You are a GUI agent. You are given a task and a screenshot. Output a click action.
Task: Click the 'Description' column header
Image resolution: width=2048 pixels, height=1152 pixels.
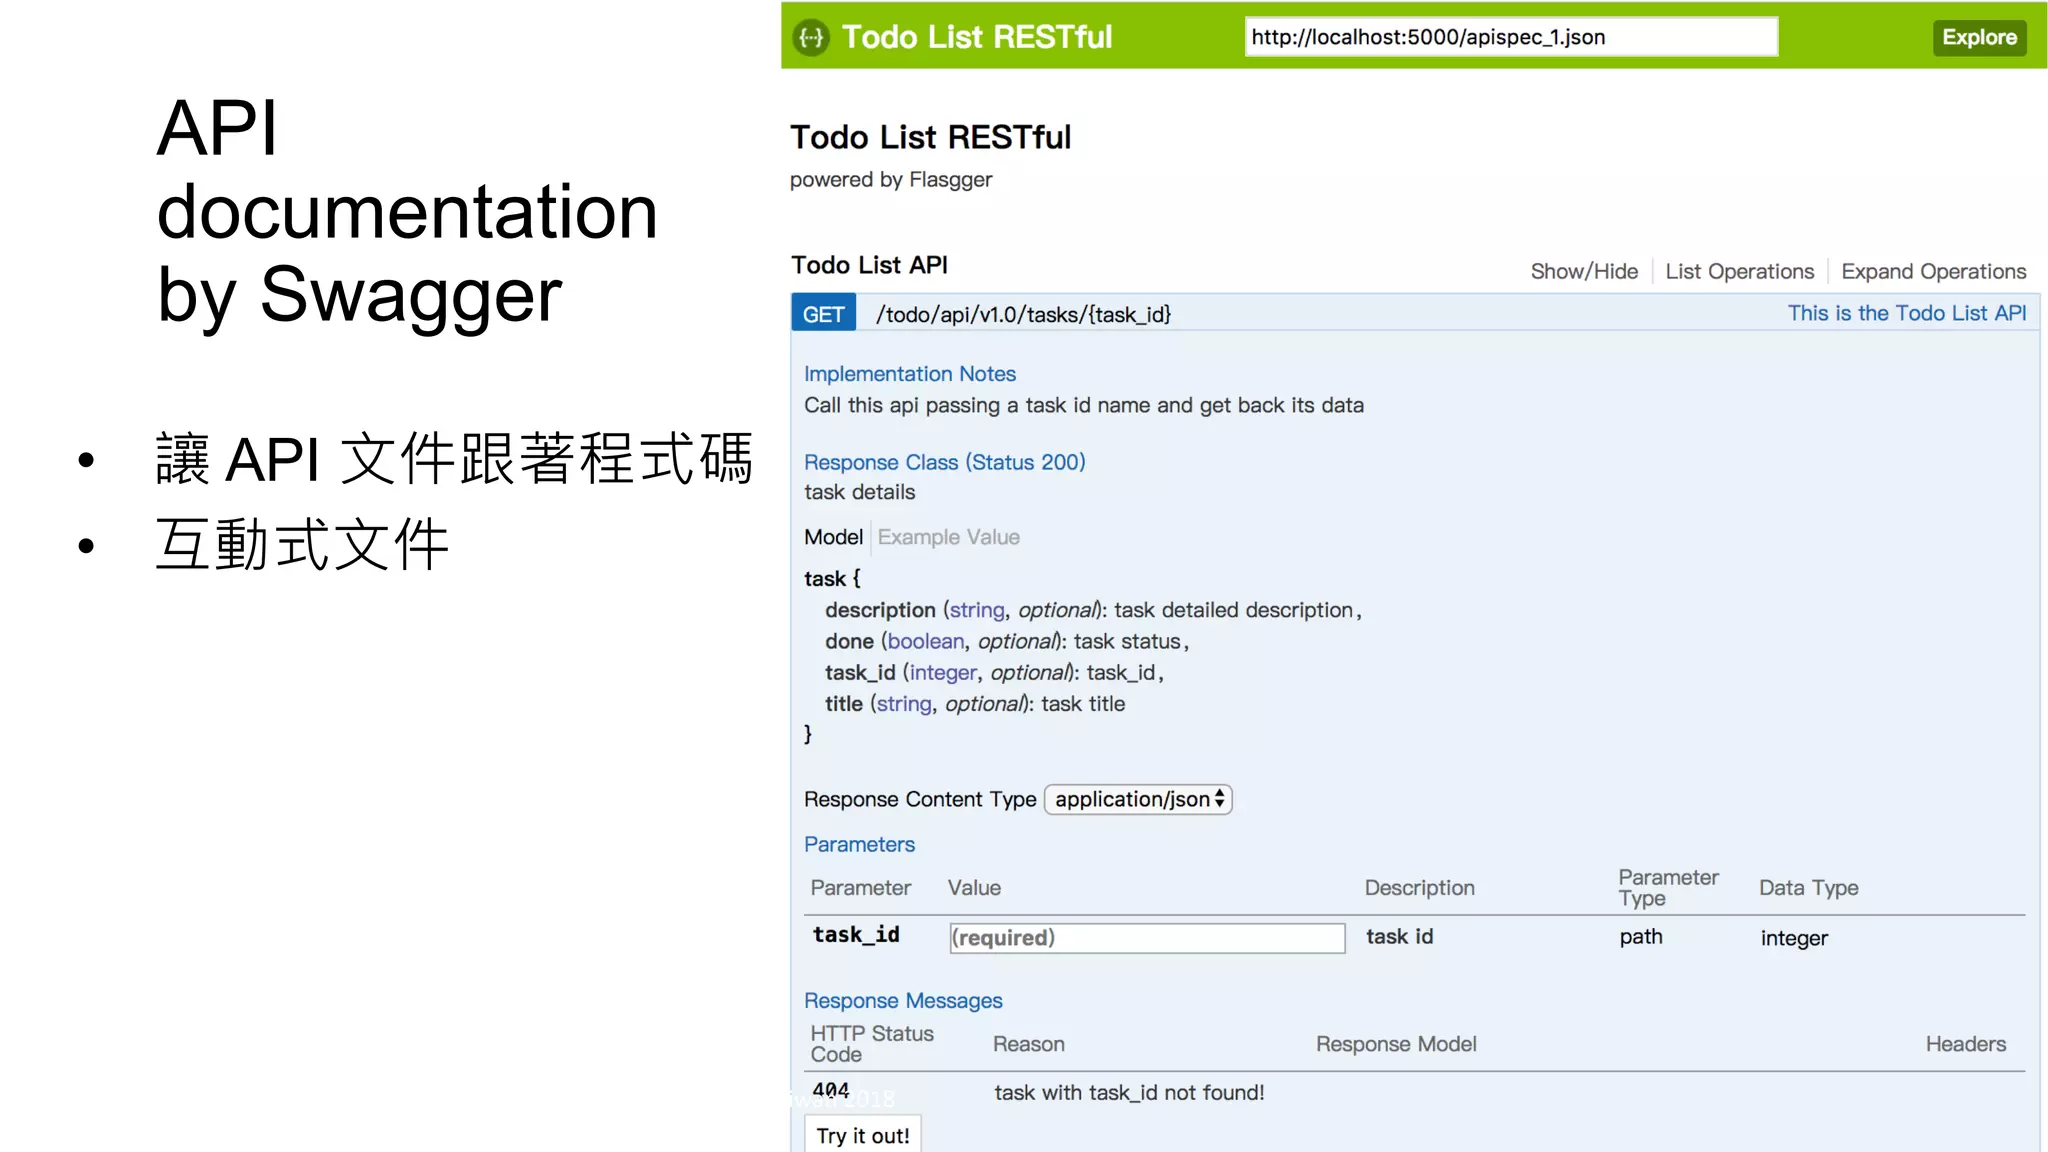[x=1419, y=888]
